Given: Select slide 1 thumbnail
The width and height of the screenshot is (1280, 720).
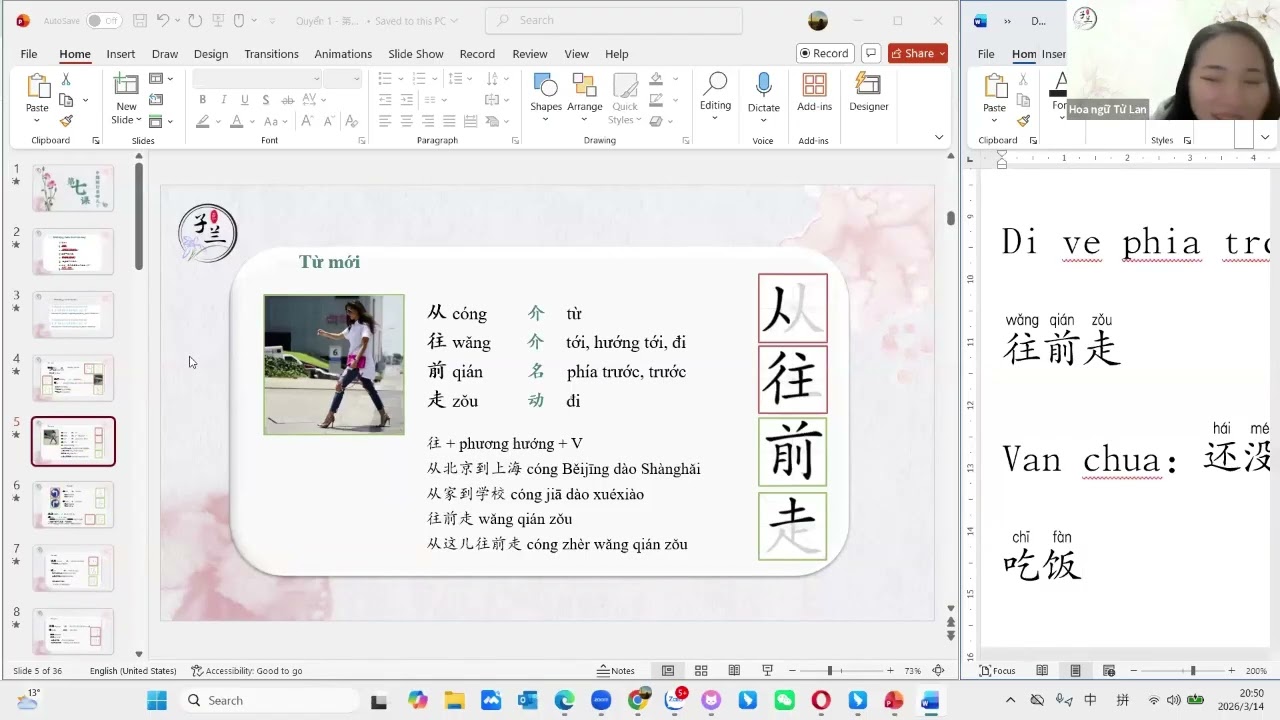Looking at the screenshot, I should click(73, 188).
